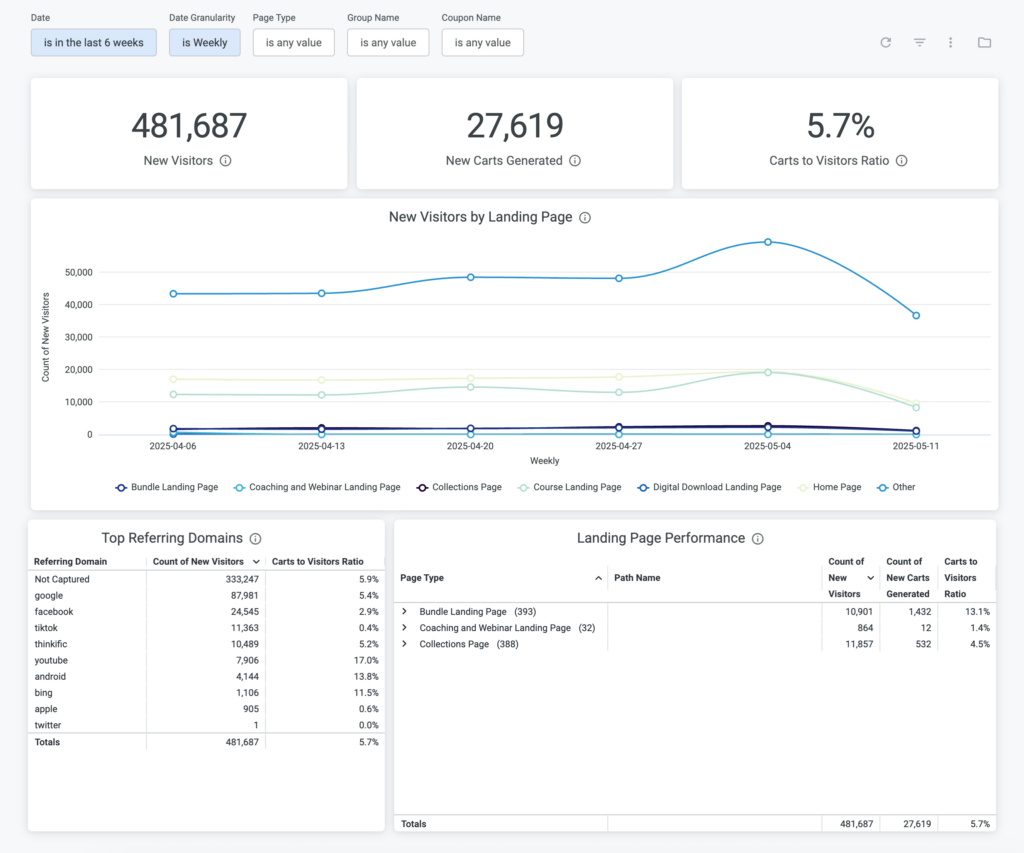Expand the Bundle Landing Page row

[405, 611]
